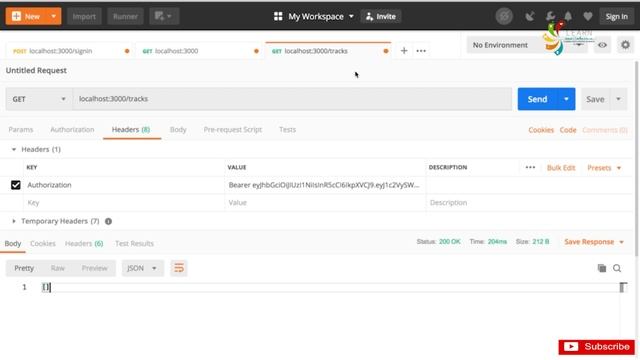Click Bulk Edit

(x=561, y=168)
